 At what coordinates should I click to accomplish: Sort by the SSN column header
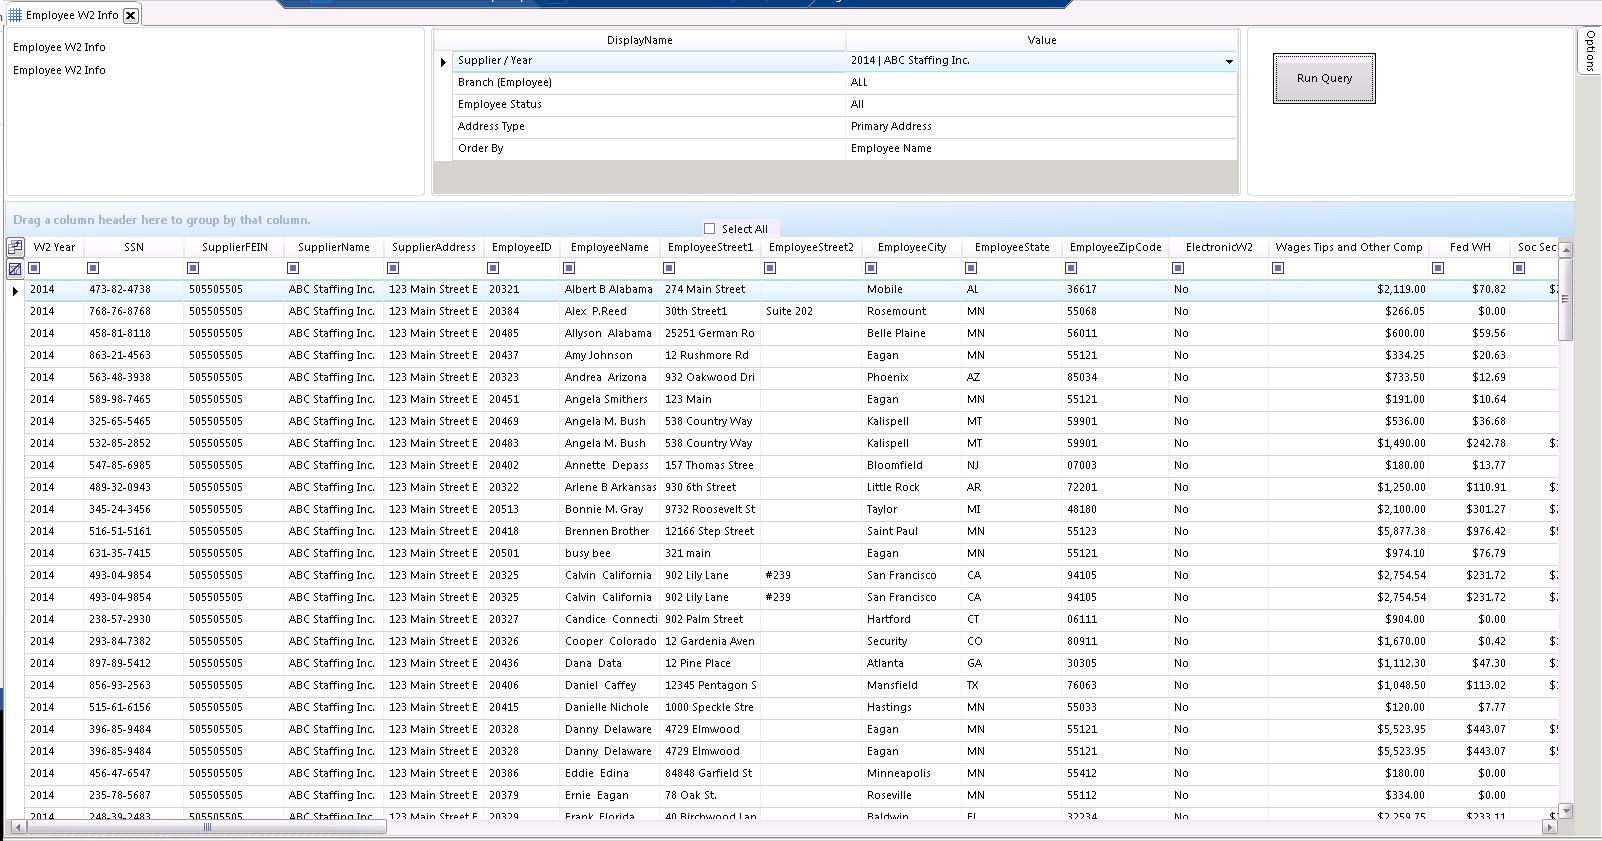pos(134,247)
